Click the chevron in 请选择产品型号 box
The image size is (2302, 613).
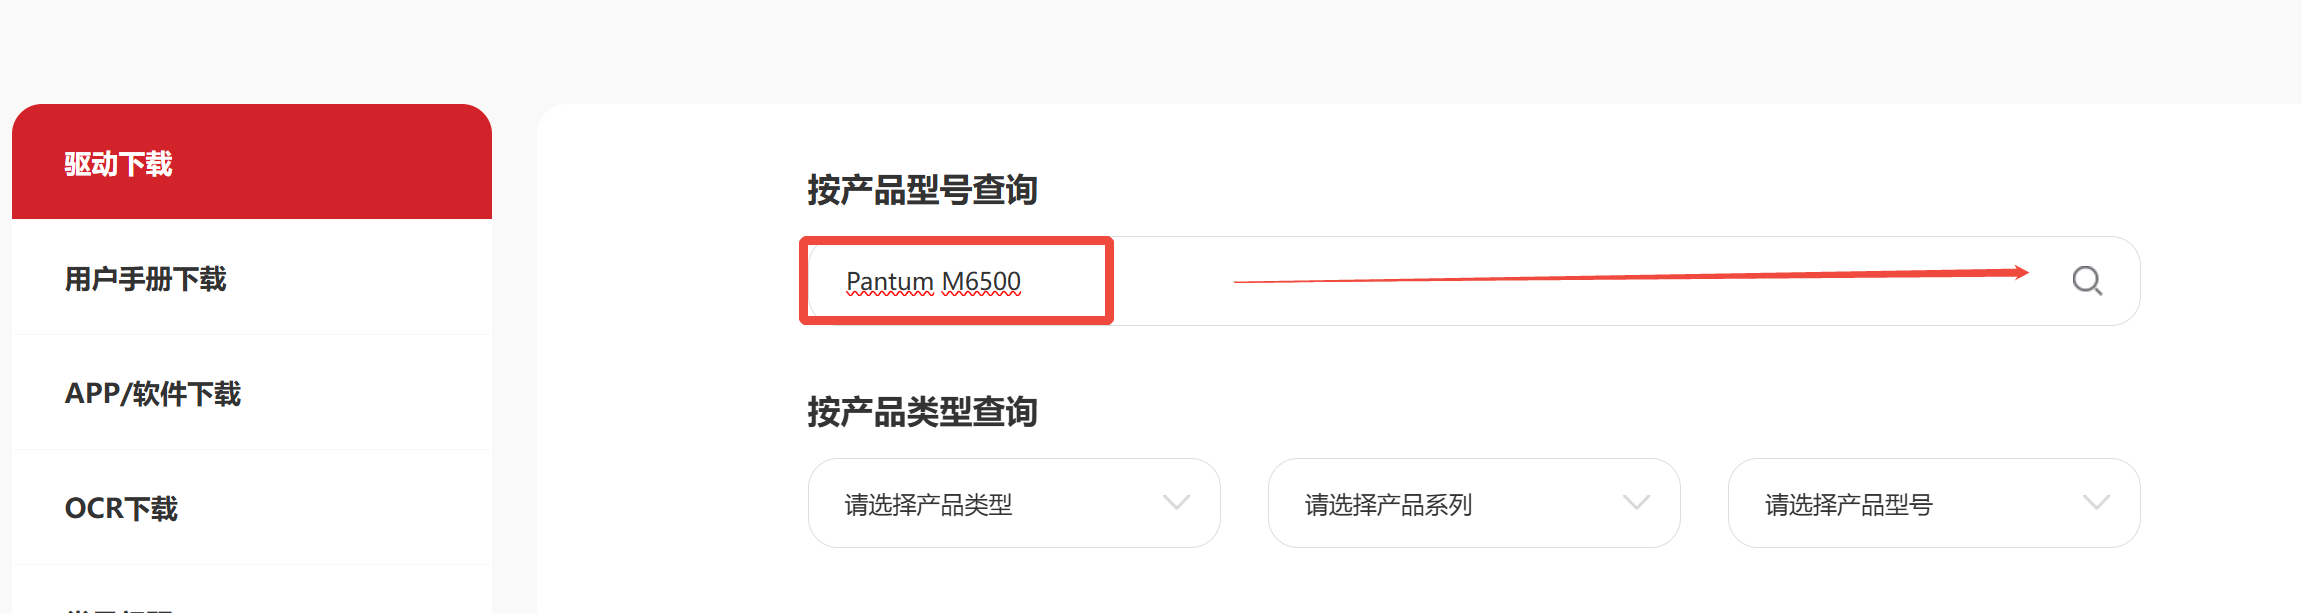2097,502
